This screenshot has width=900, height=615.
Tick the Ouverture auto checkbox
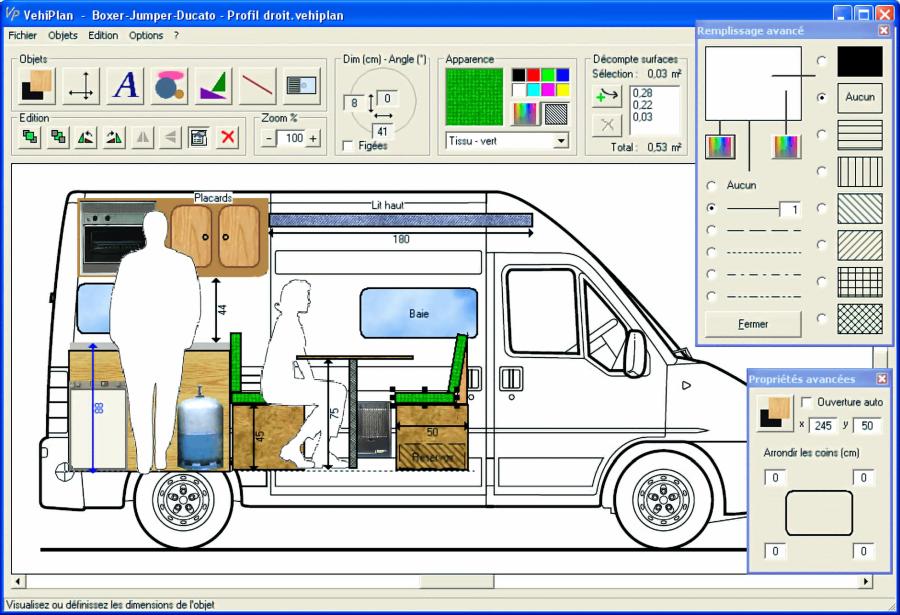pos(806,402)
